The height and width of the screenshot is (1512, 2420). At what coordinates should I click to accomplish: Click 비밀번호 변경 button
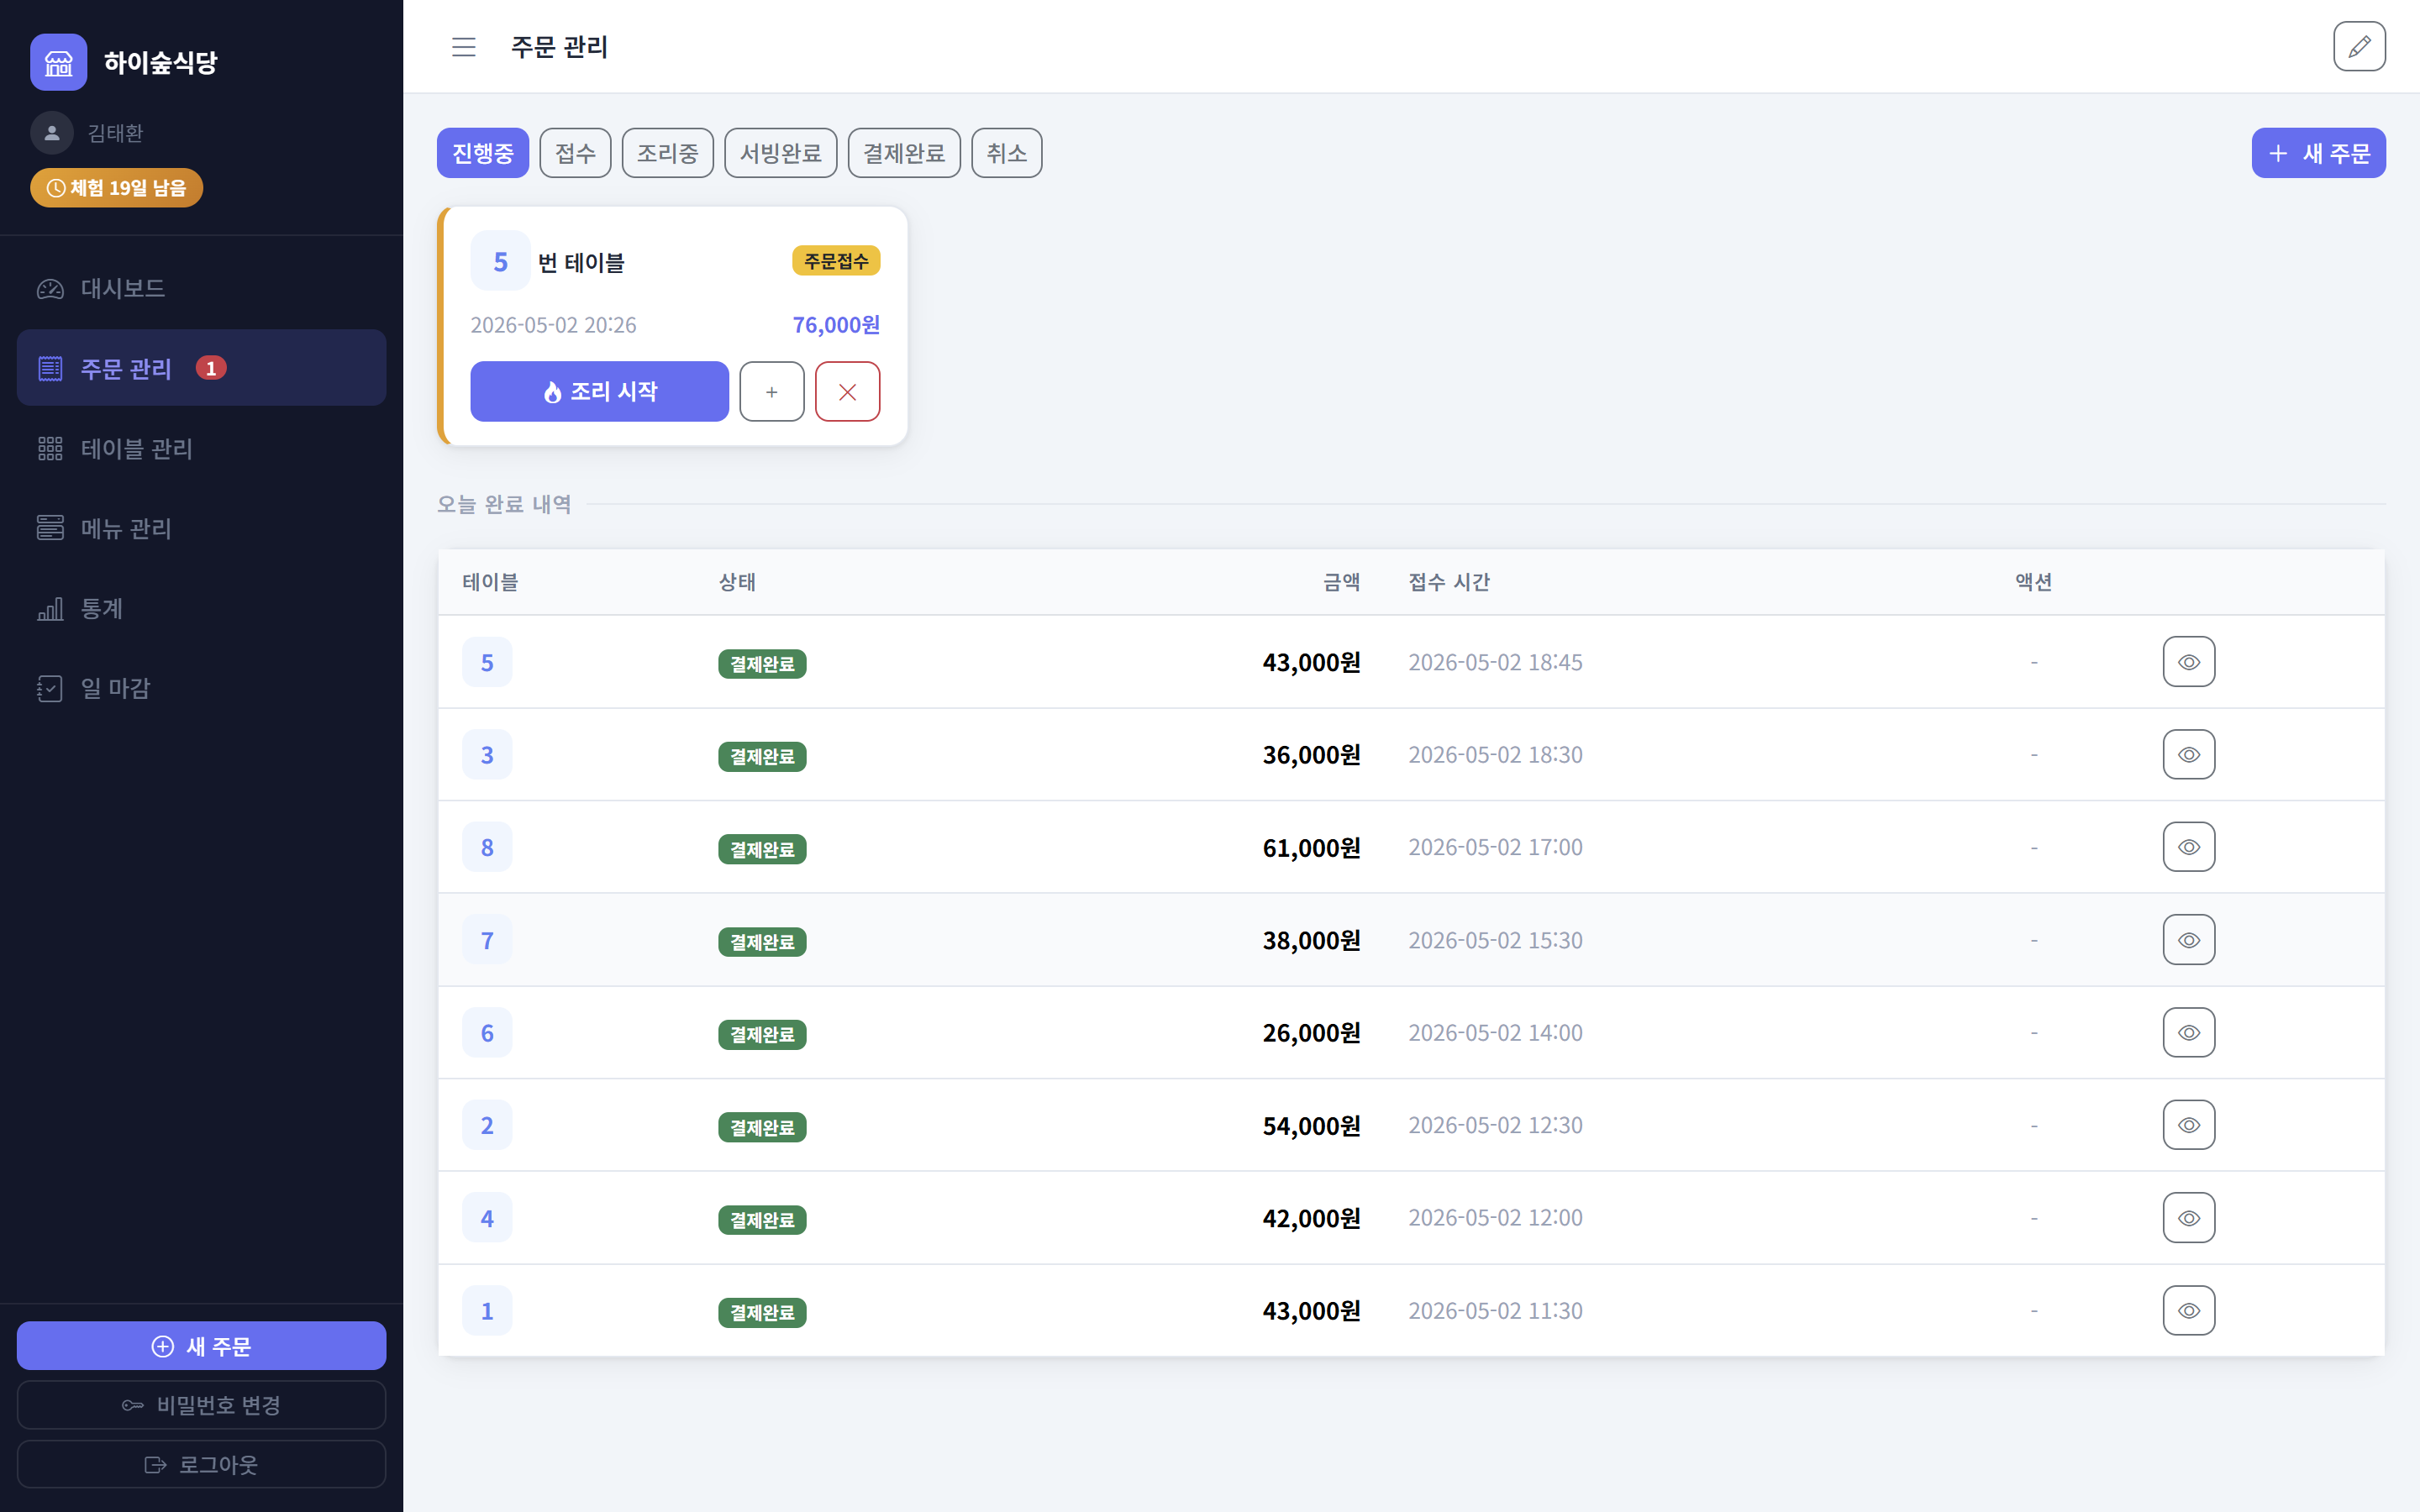pyautogui.click(x=201, y=1405)
